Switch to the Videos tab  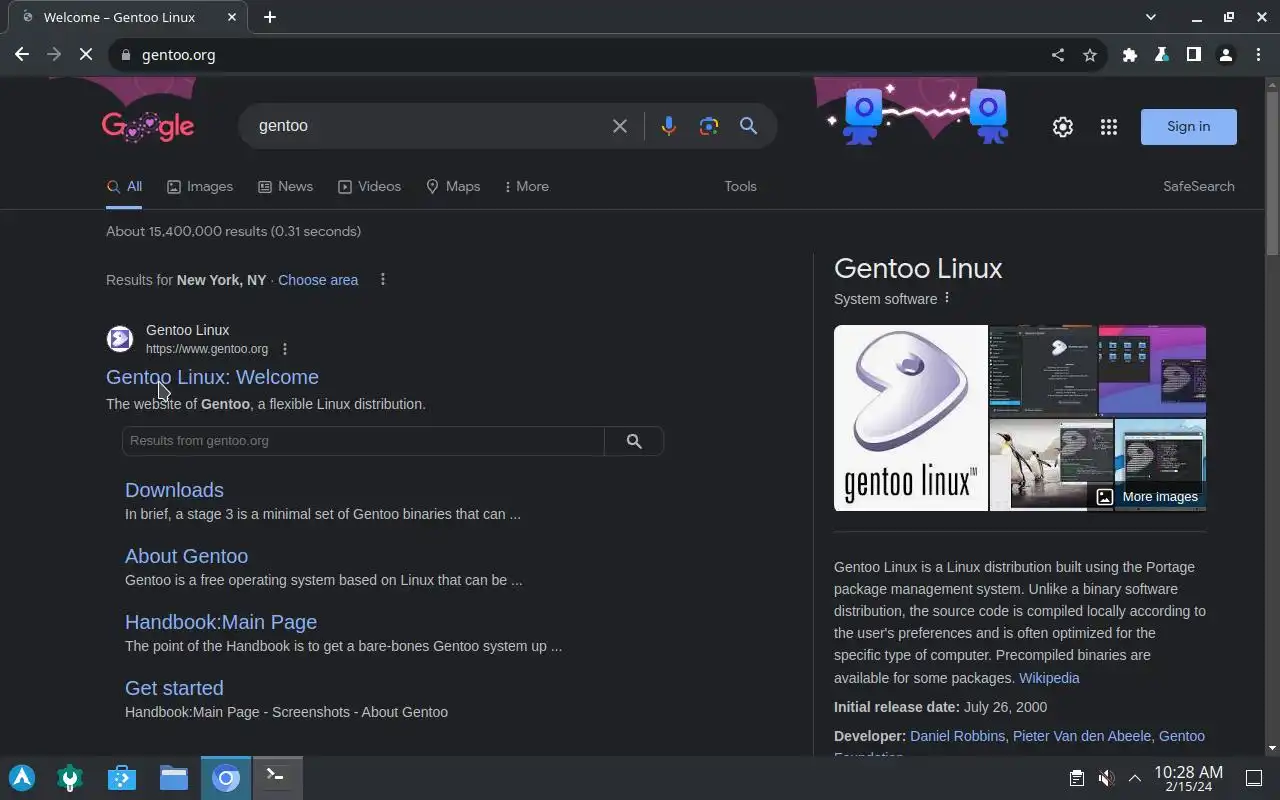tap(370, 187)
